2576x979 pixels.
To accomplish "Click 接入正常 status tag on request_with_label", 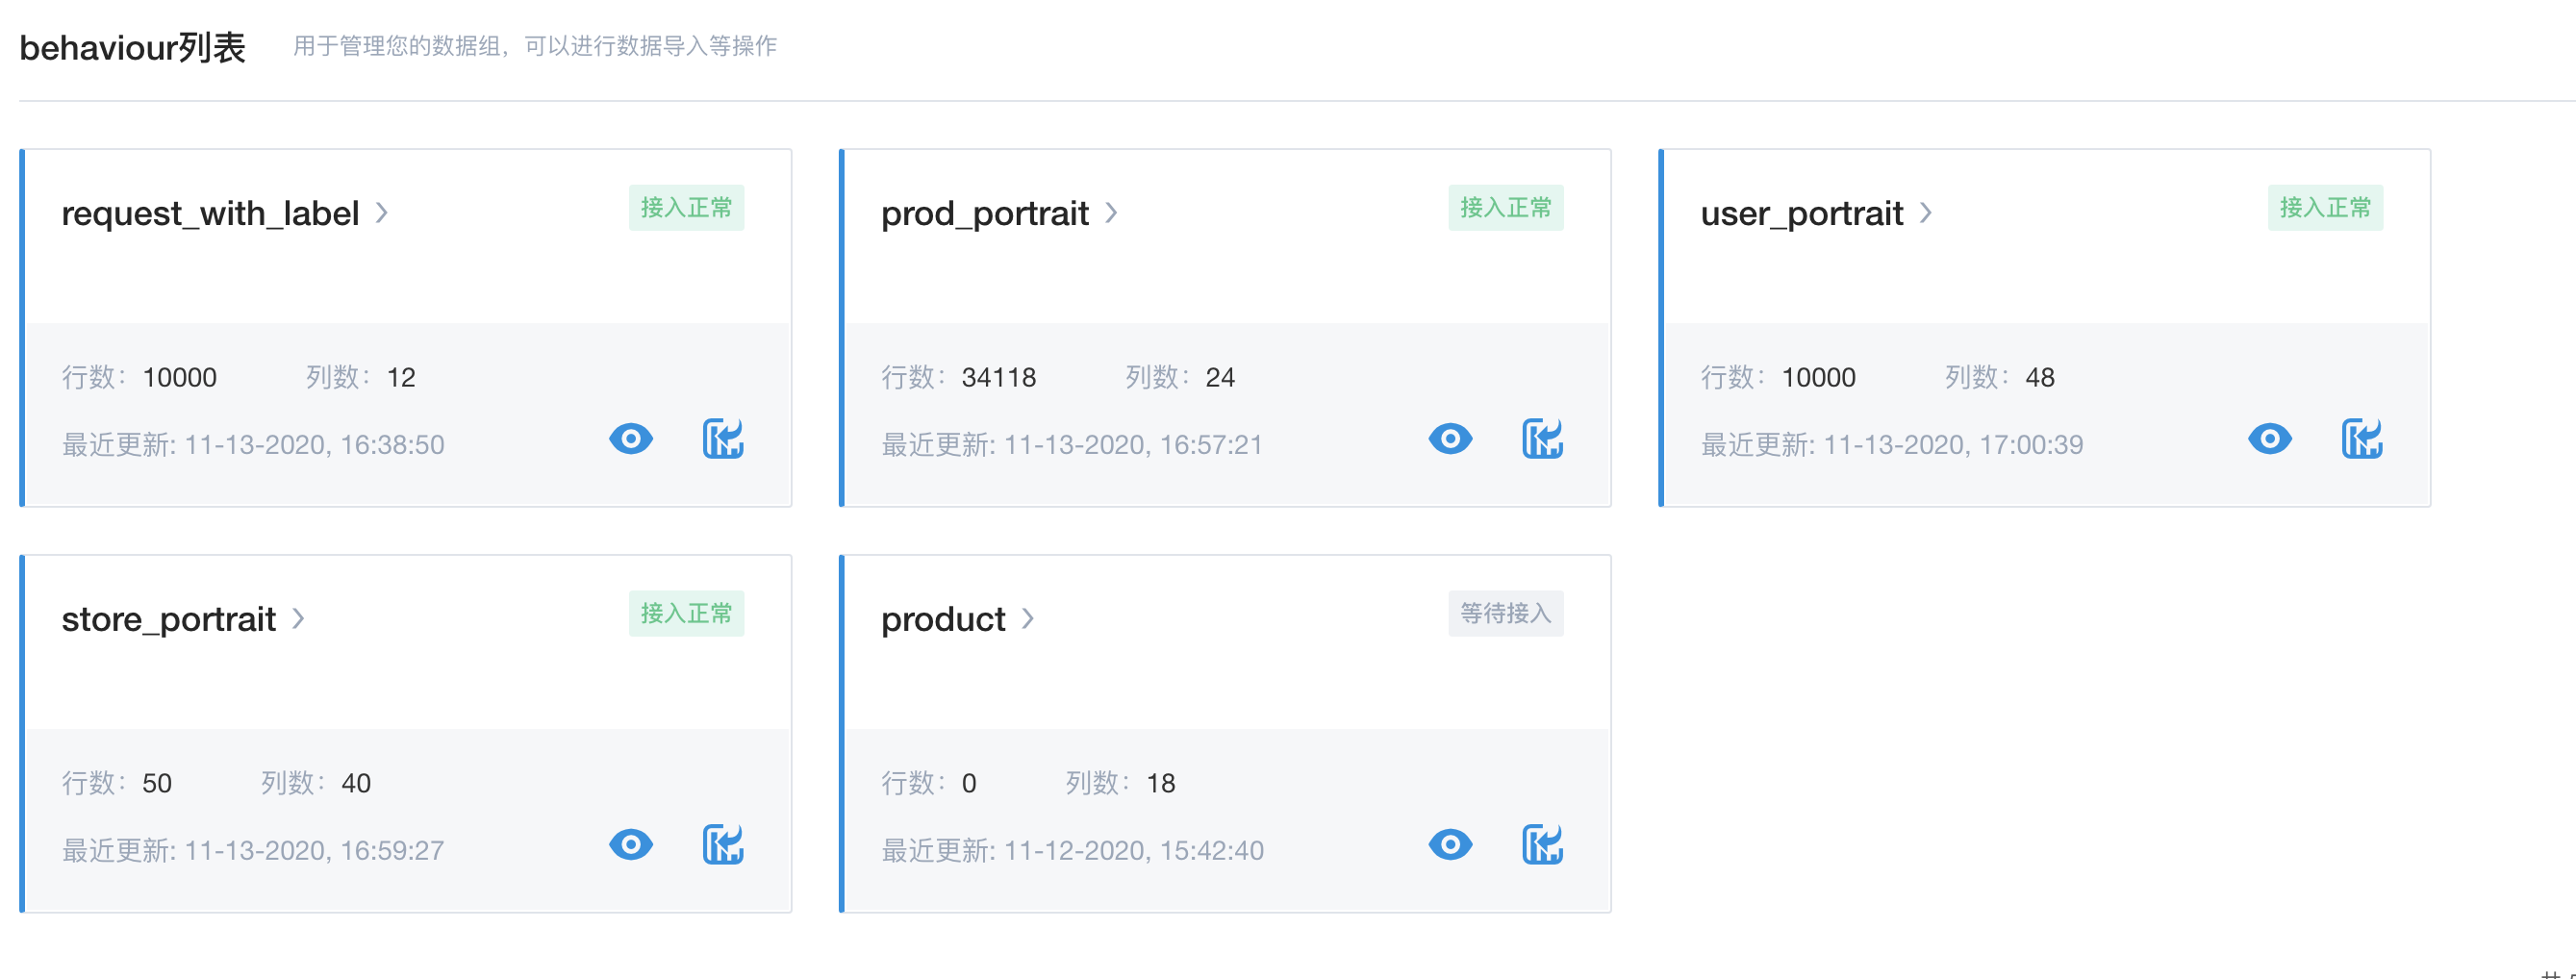I will pyautogui.click(x=686, y=208).
